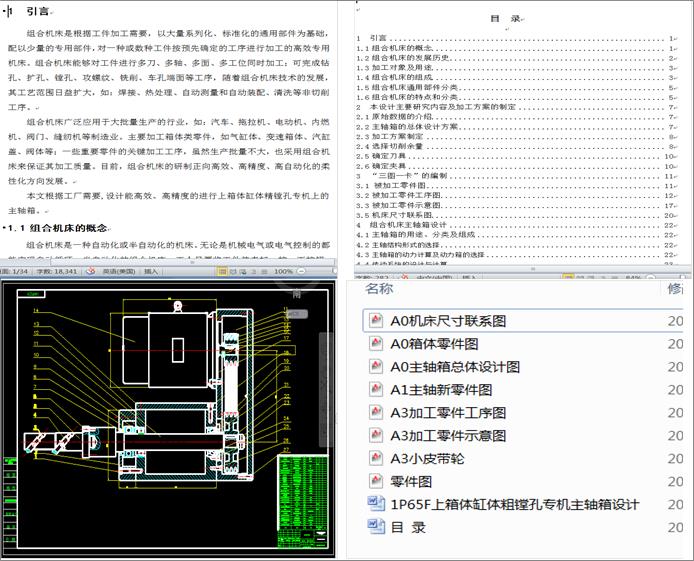This screenshot has width=694, height=561.
Task: Open TOC entry 1.2 组合机床的发展历史
Action: point(517,58)
